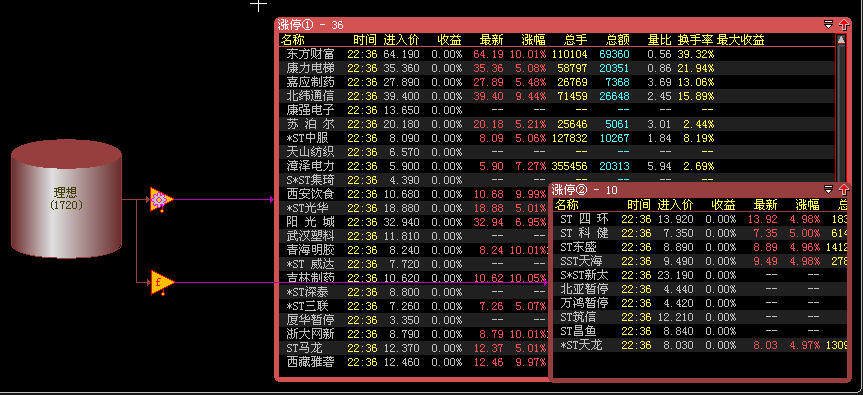Click 最大收益 column header

tap(741, 40)
